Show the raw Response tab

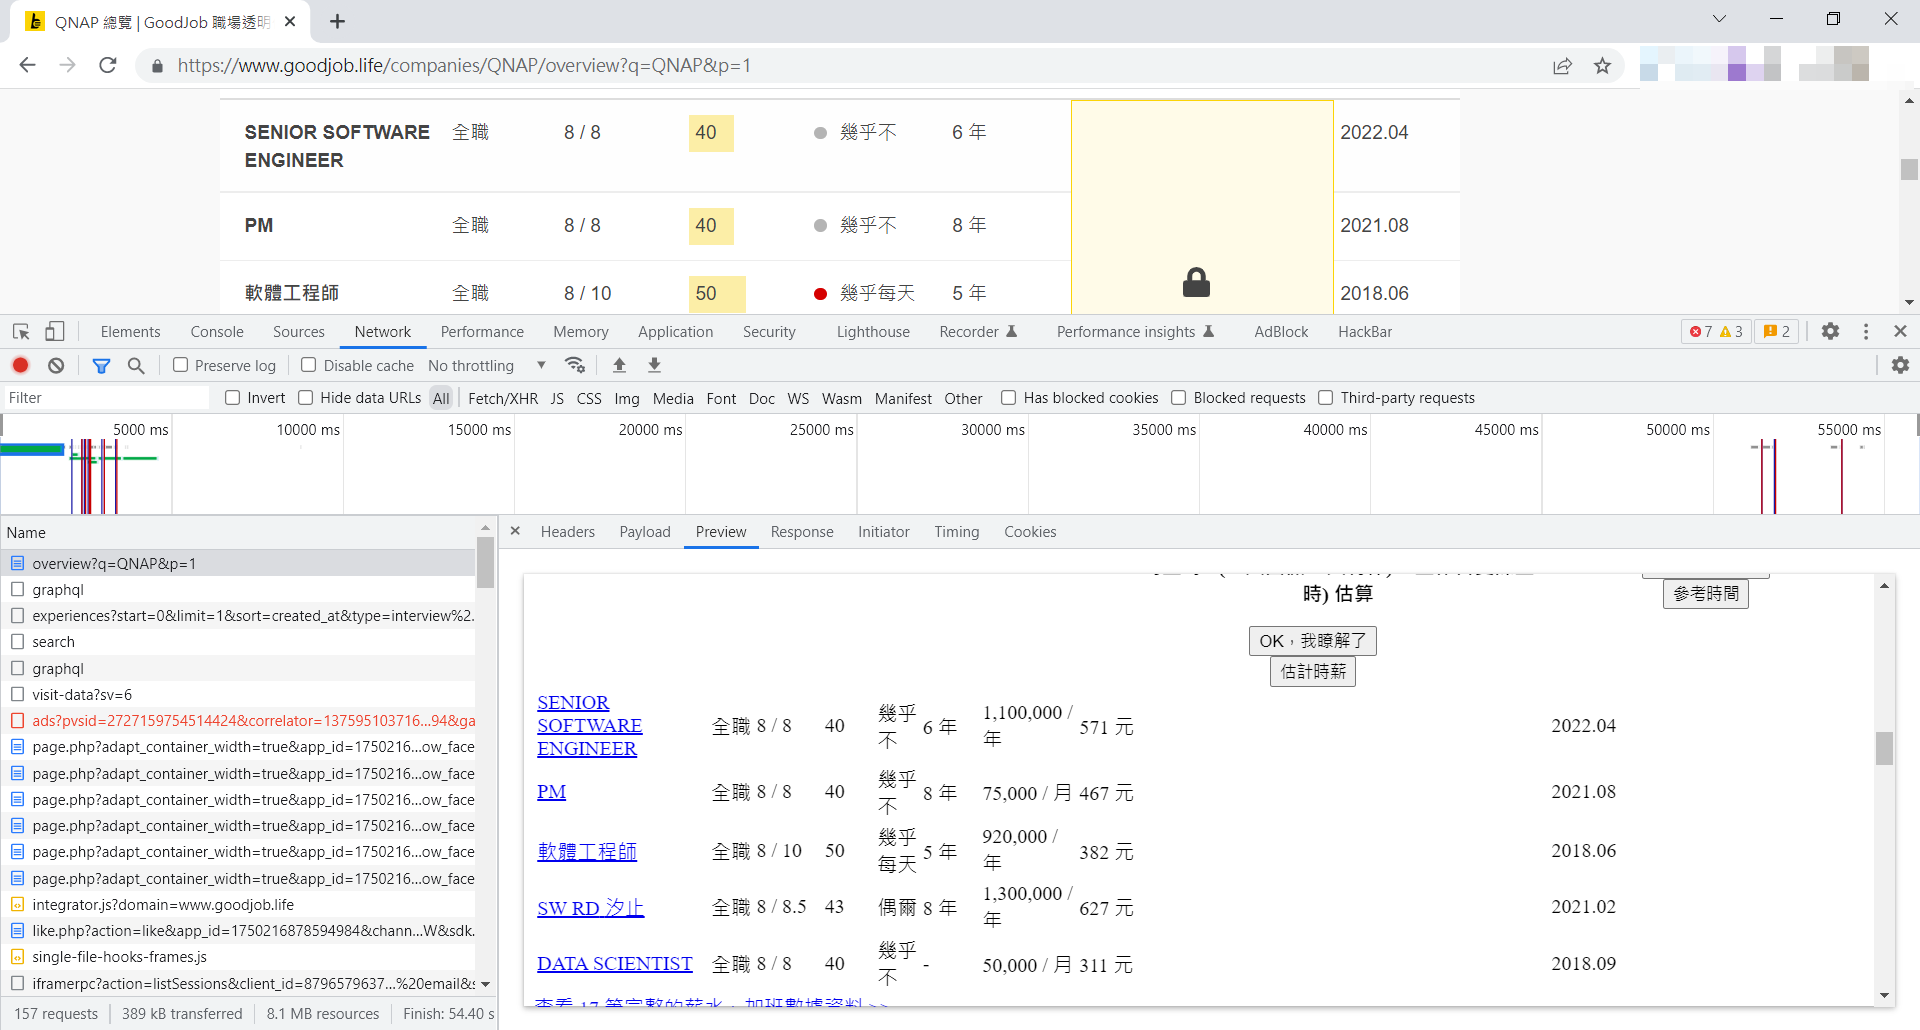click(x=802, y=532)
